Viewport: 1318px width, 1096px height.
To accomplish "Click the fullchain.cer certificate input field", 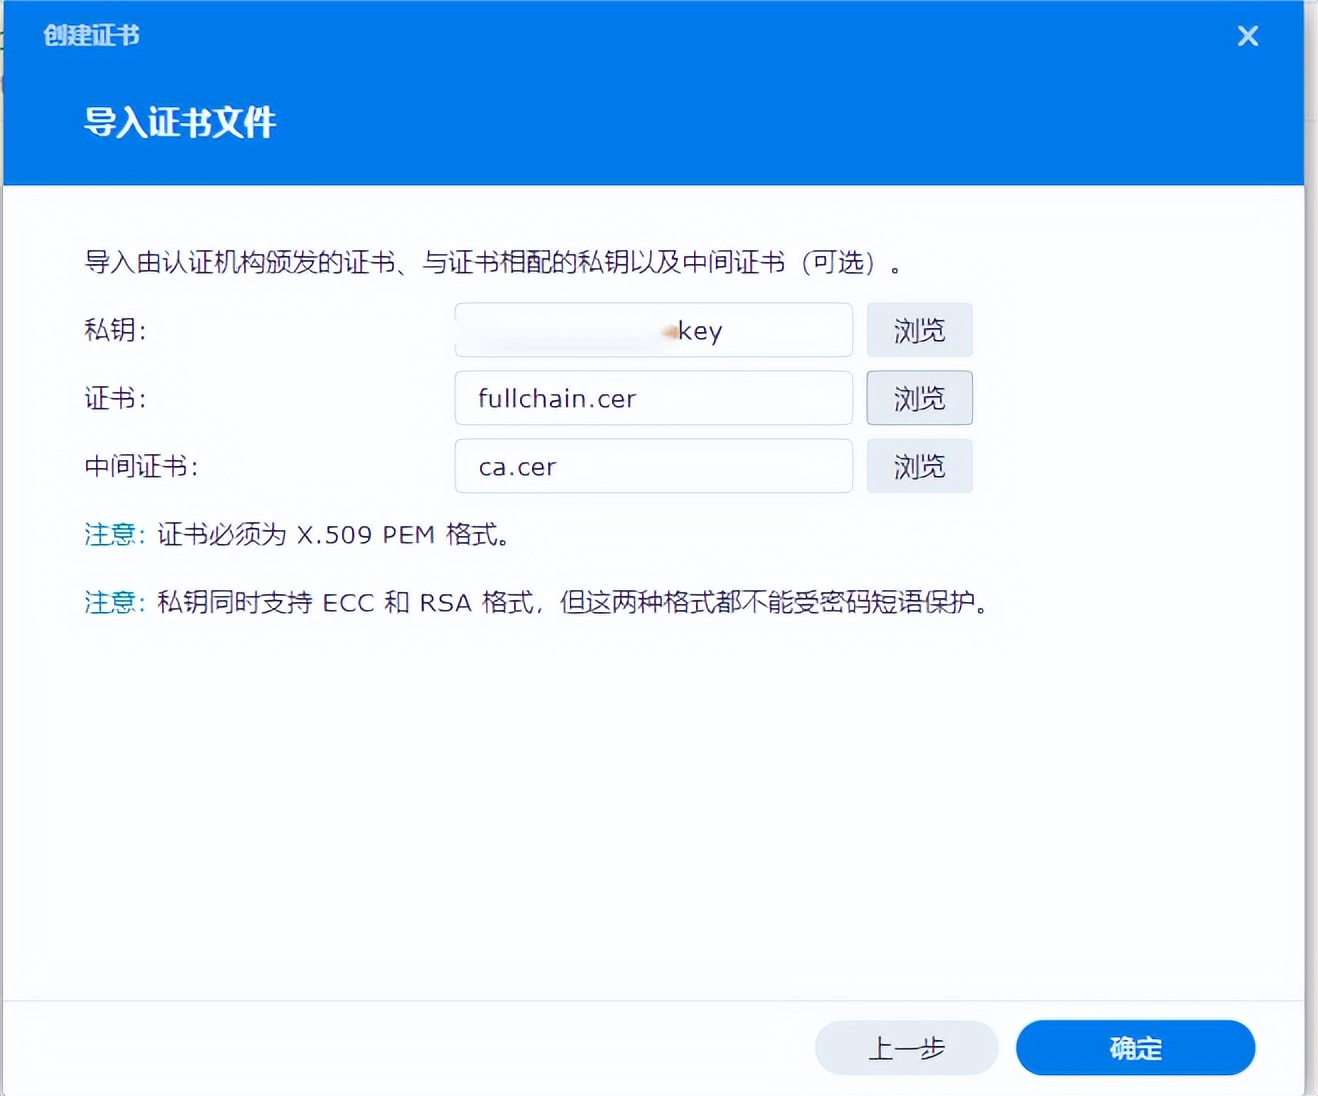I will [x=652, y=398].
